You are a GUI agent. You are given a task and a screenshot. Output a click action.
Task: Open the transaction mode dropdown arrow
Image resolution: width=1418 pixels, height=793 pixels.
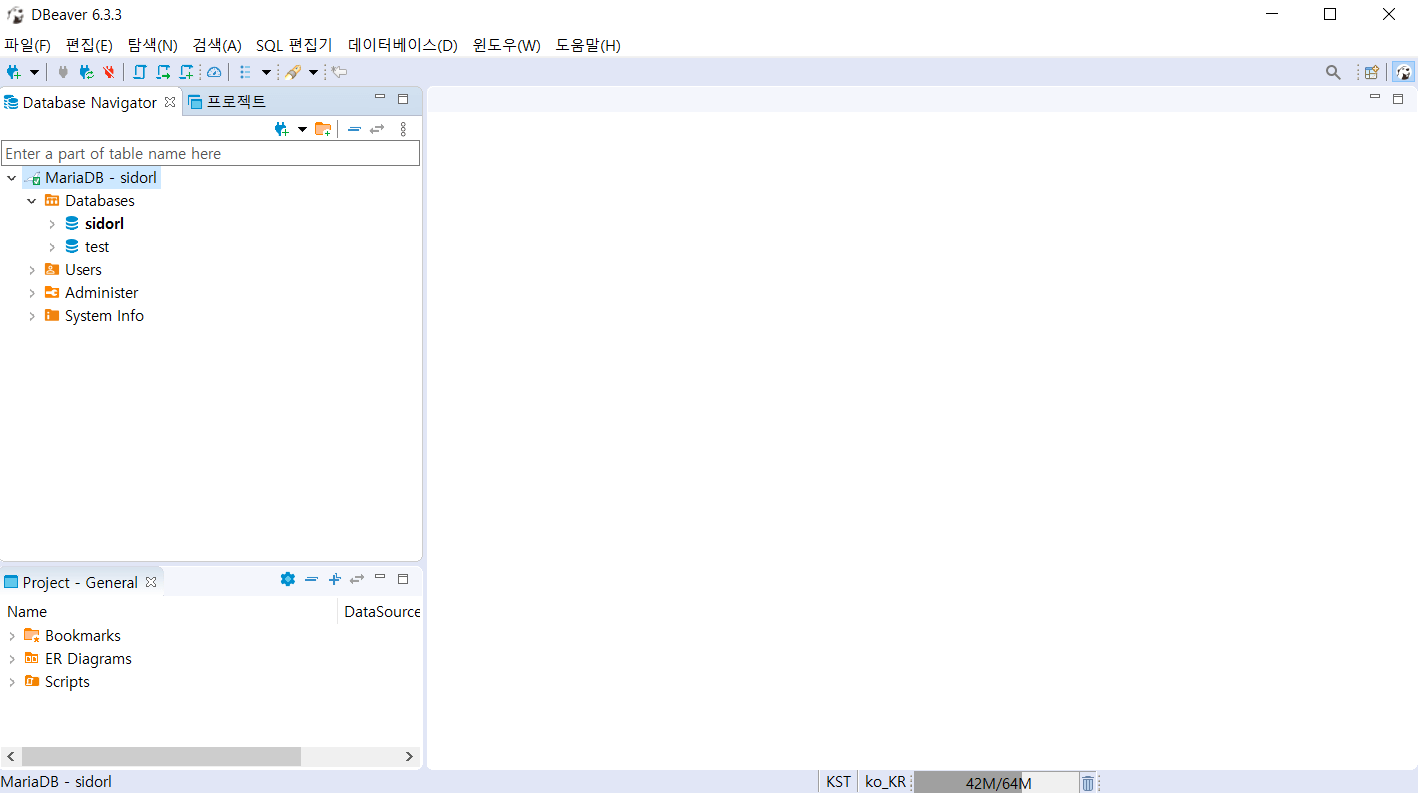(266, 72)
